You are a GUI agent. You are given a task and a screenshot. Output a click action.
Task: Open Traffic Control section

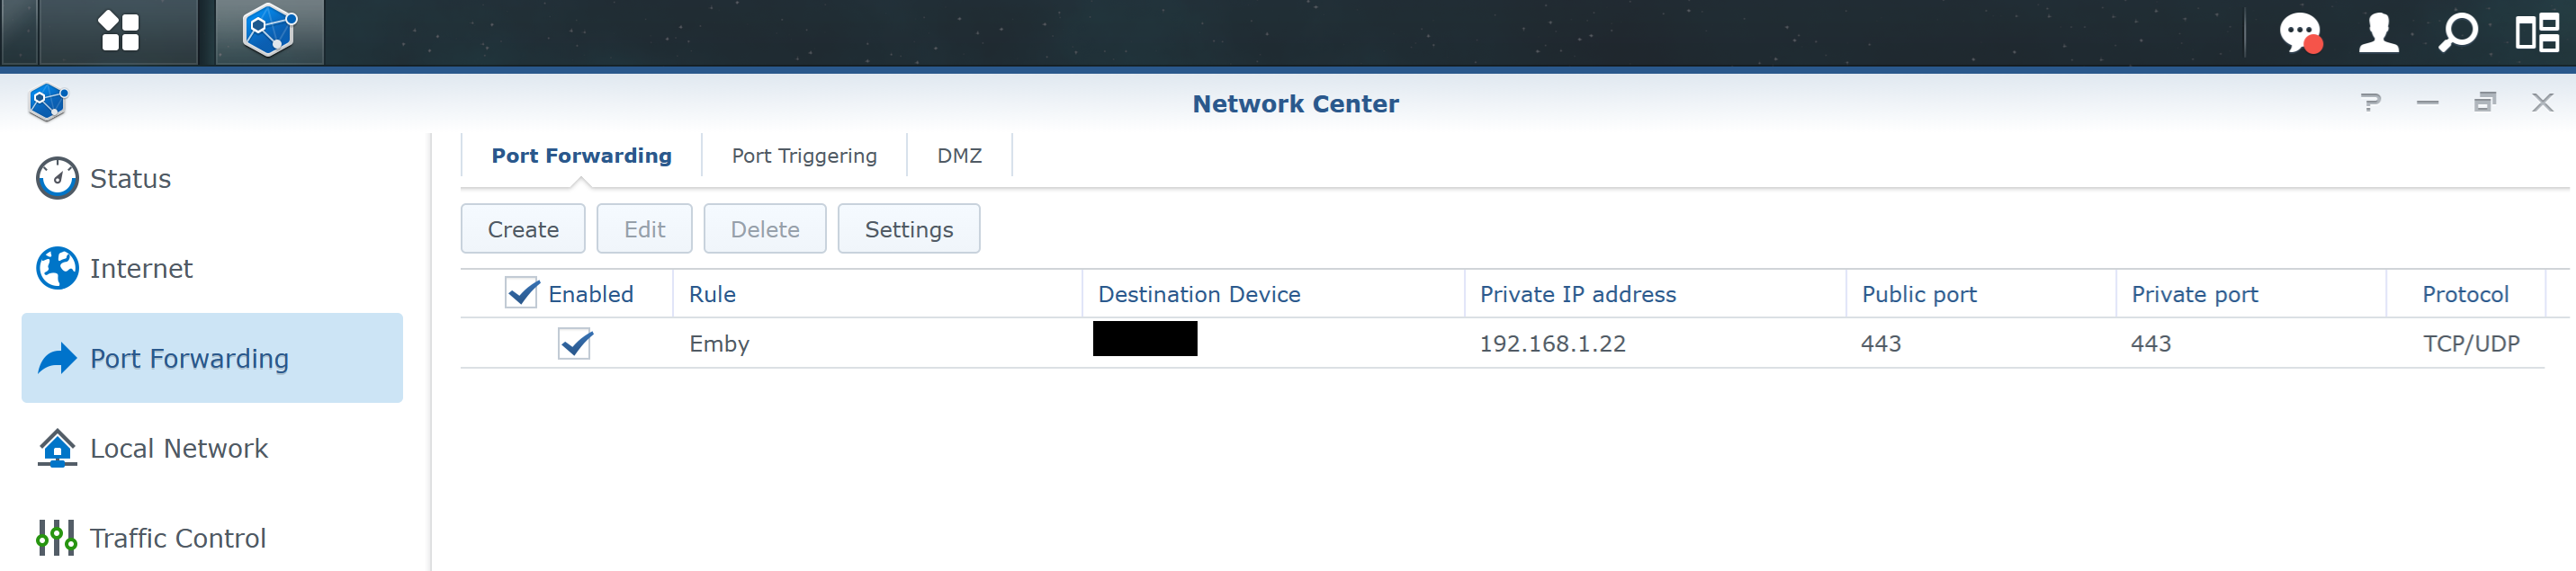(x=177, y=539)
